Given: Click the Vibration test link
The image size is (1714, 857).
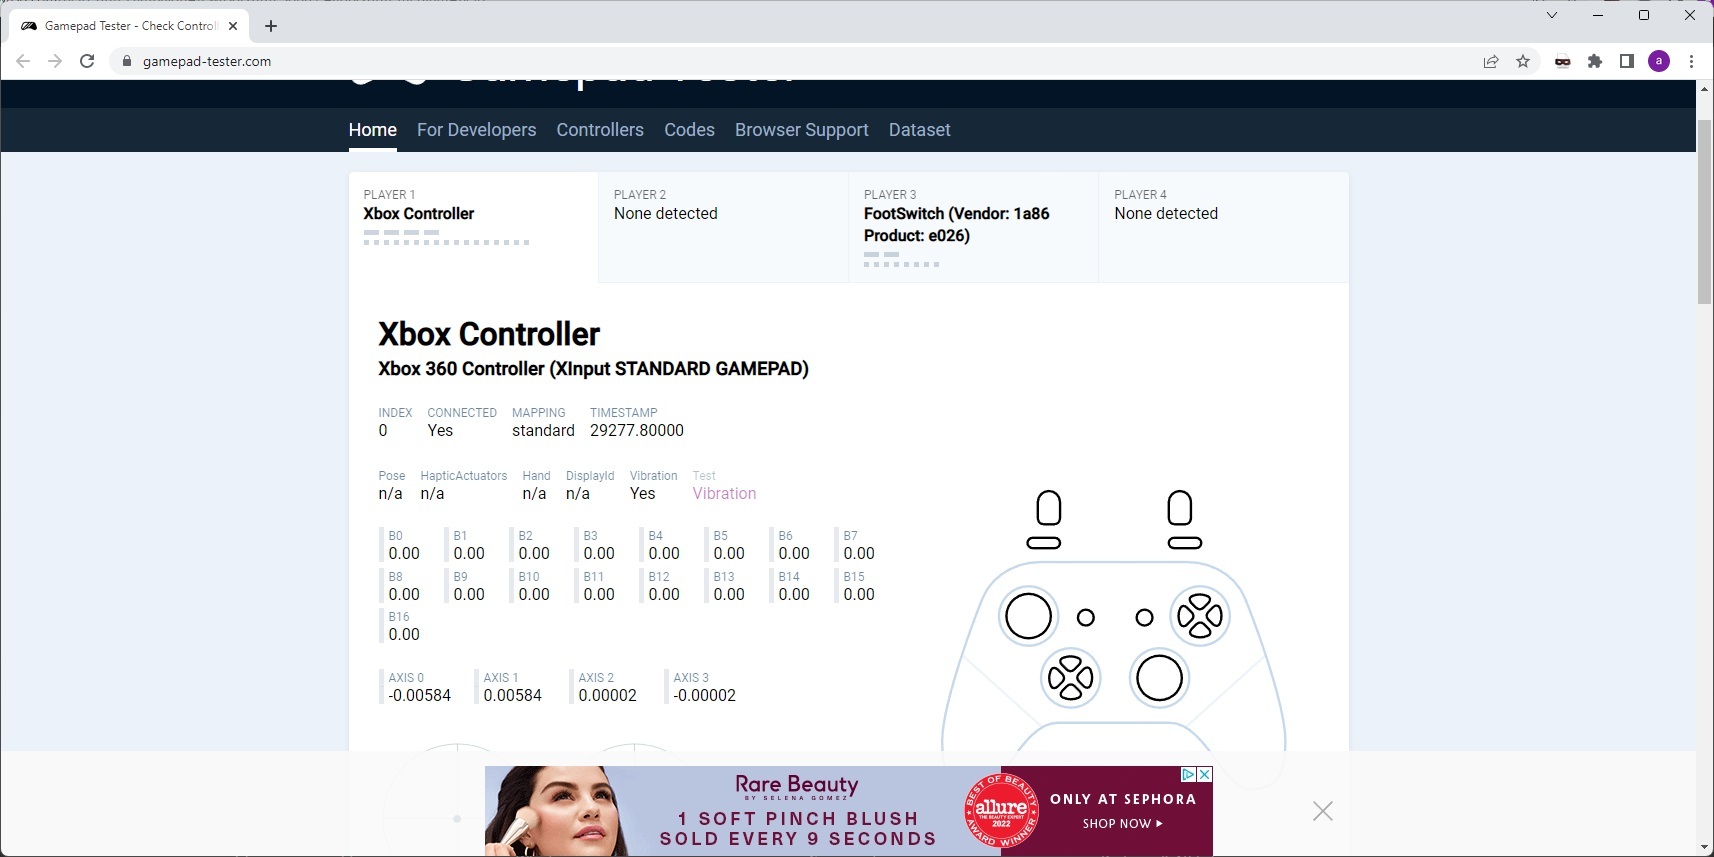Looking at the screenshot, I should [724, 494].
